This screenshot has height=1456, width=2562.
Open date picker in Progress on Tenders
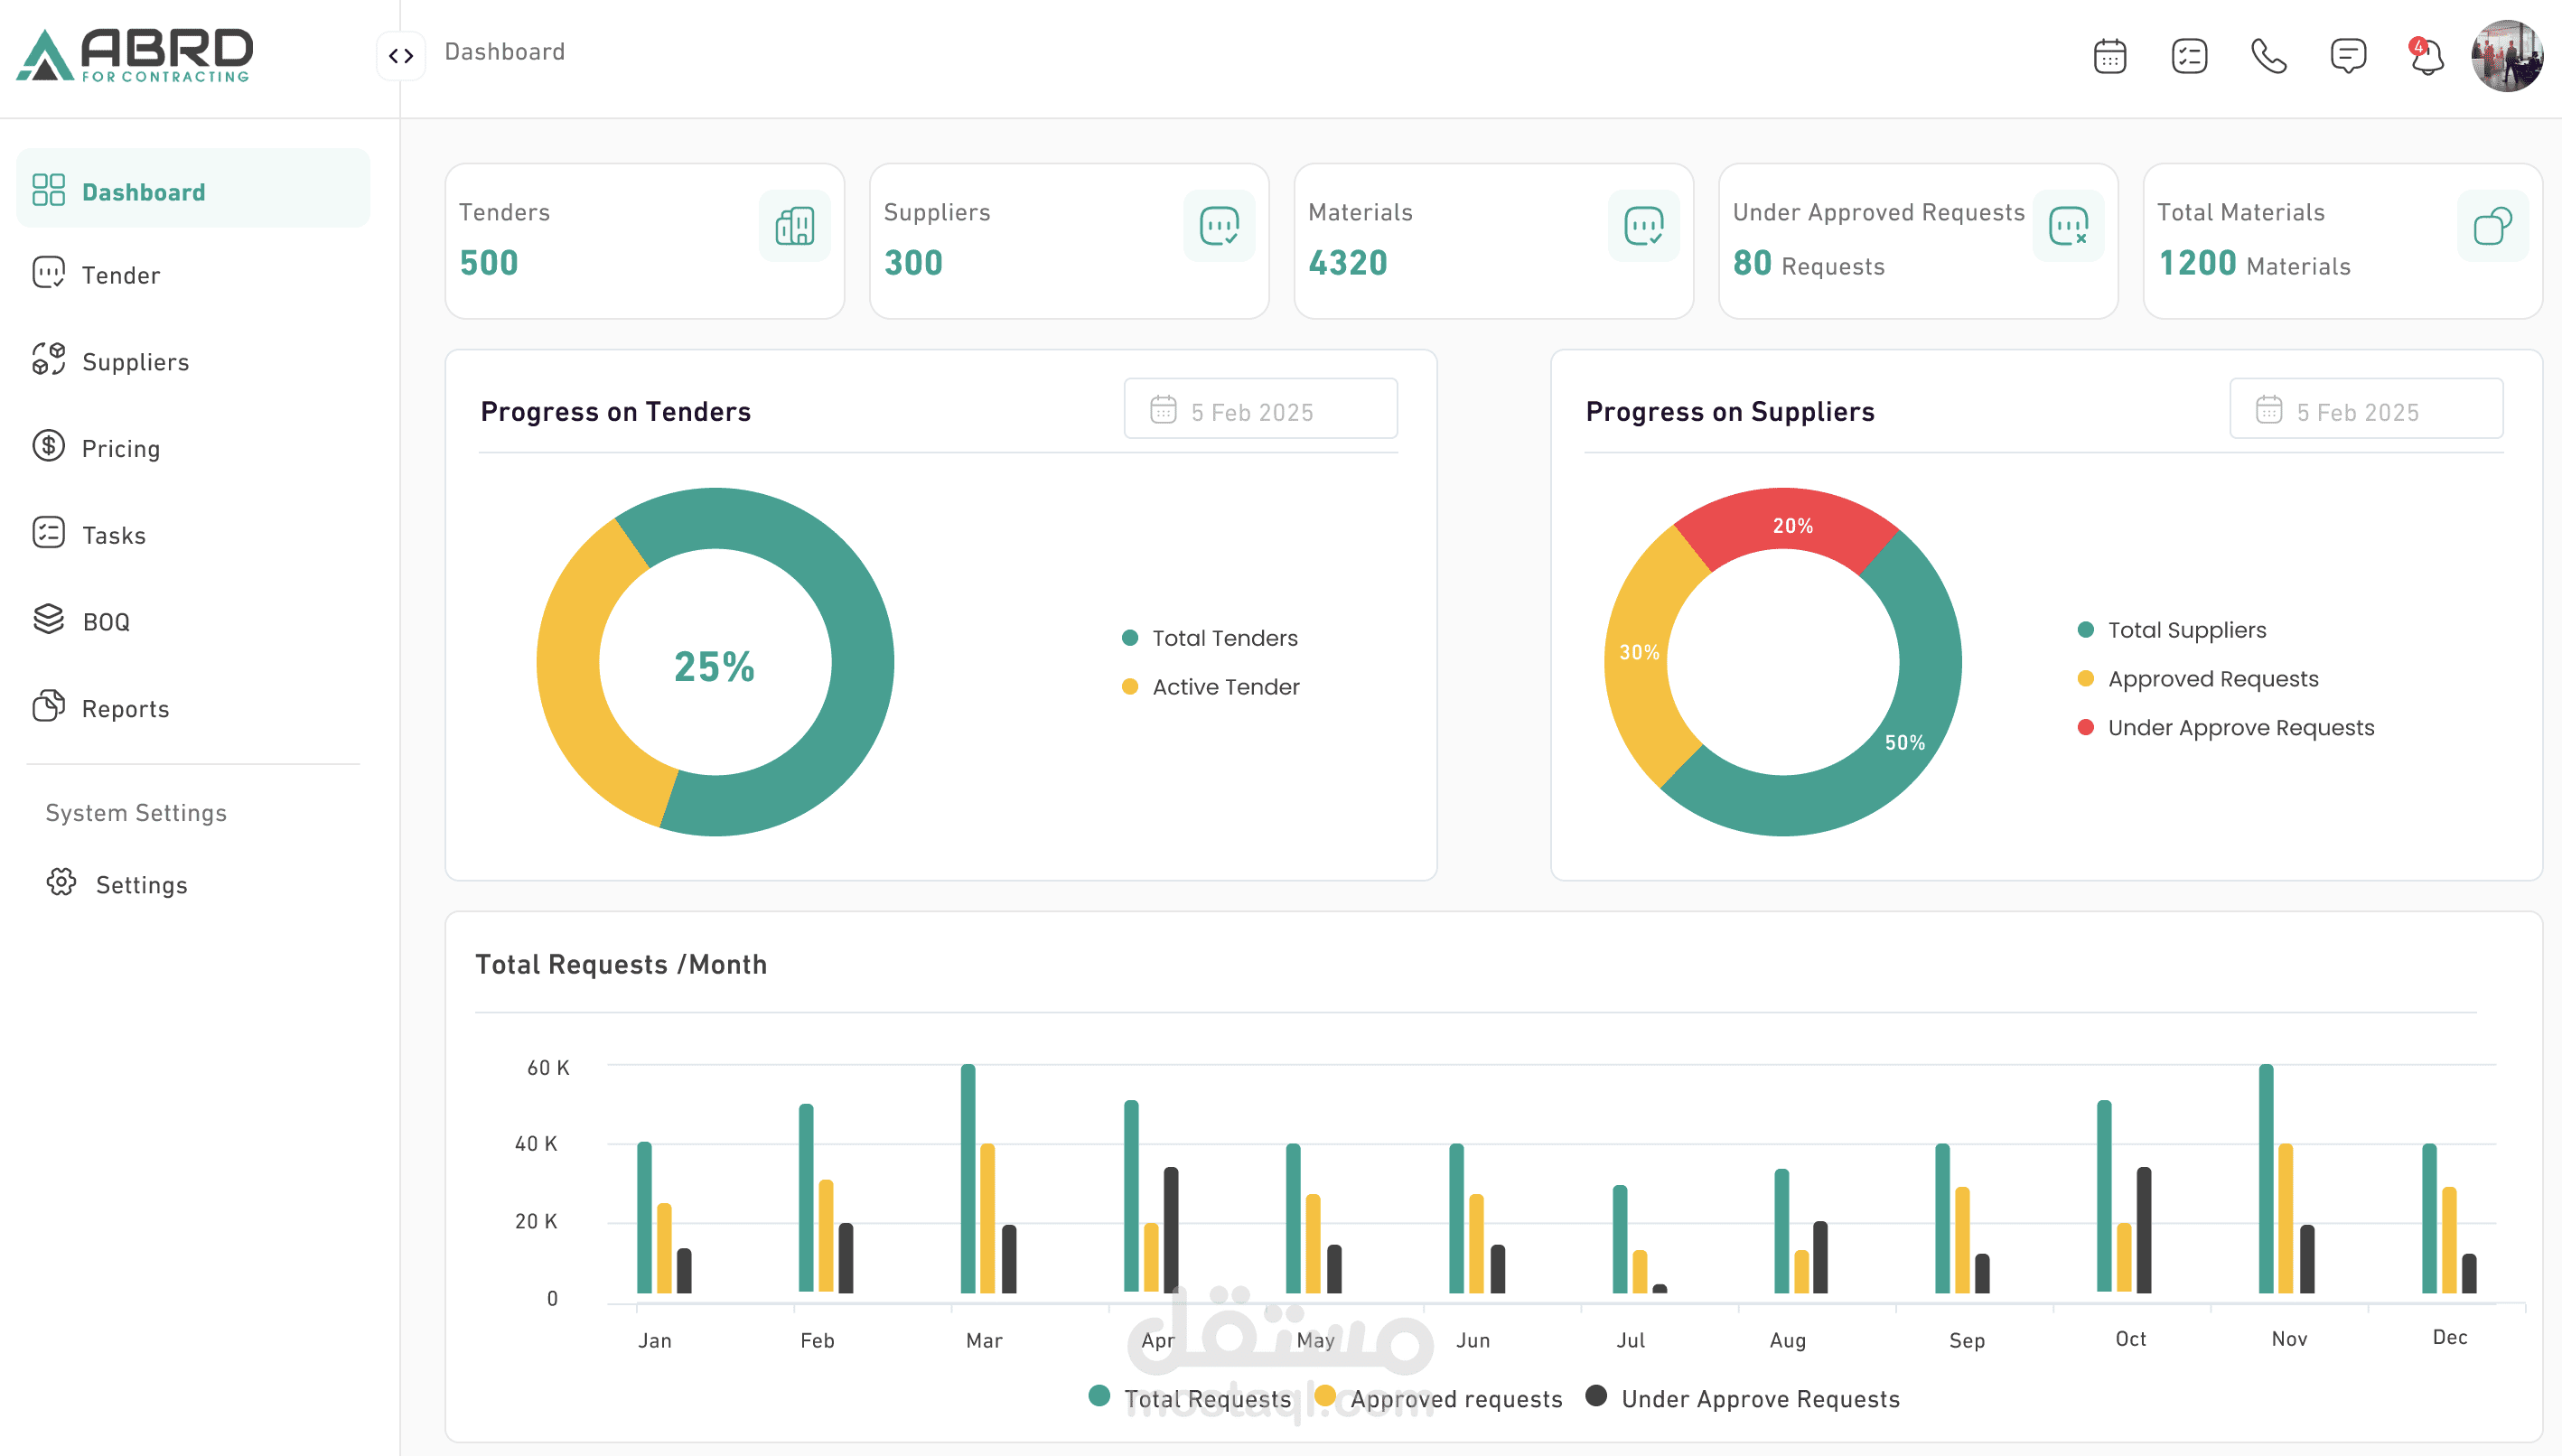pyautogui.click(x=1260, y=410)
